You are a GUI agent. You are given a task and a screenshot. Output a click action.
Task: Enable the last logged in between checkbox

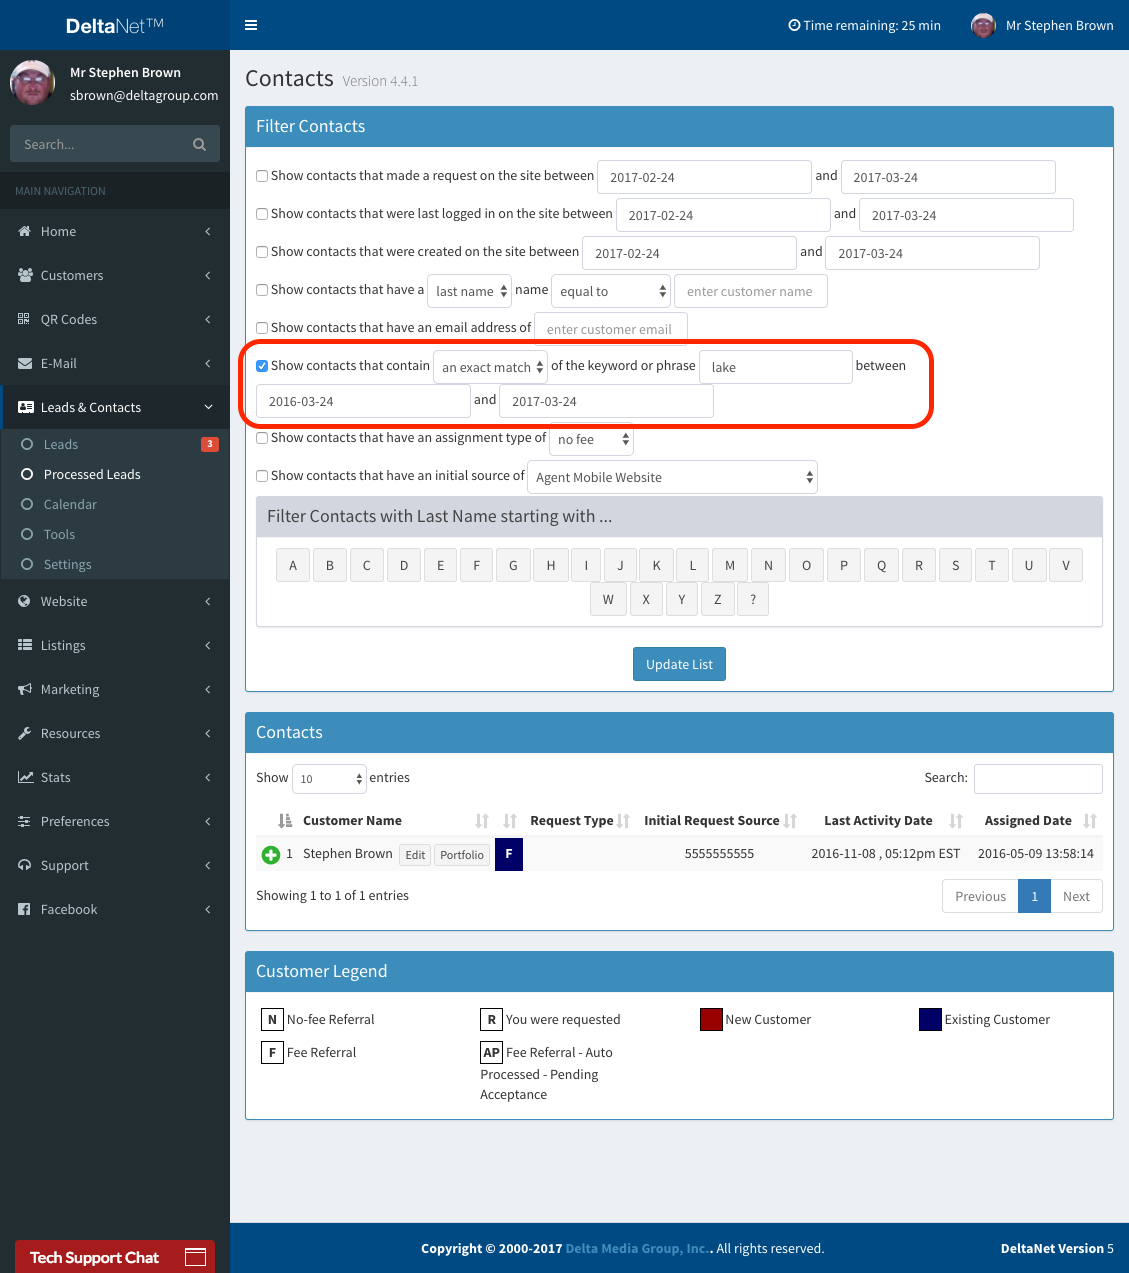point(262,214)
